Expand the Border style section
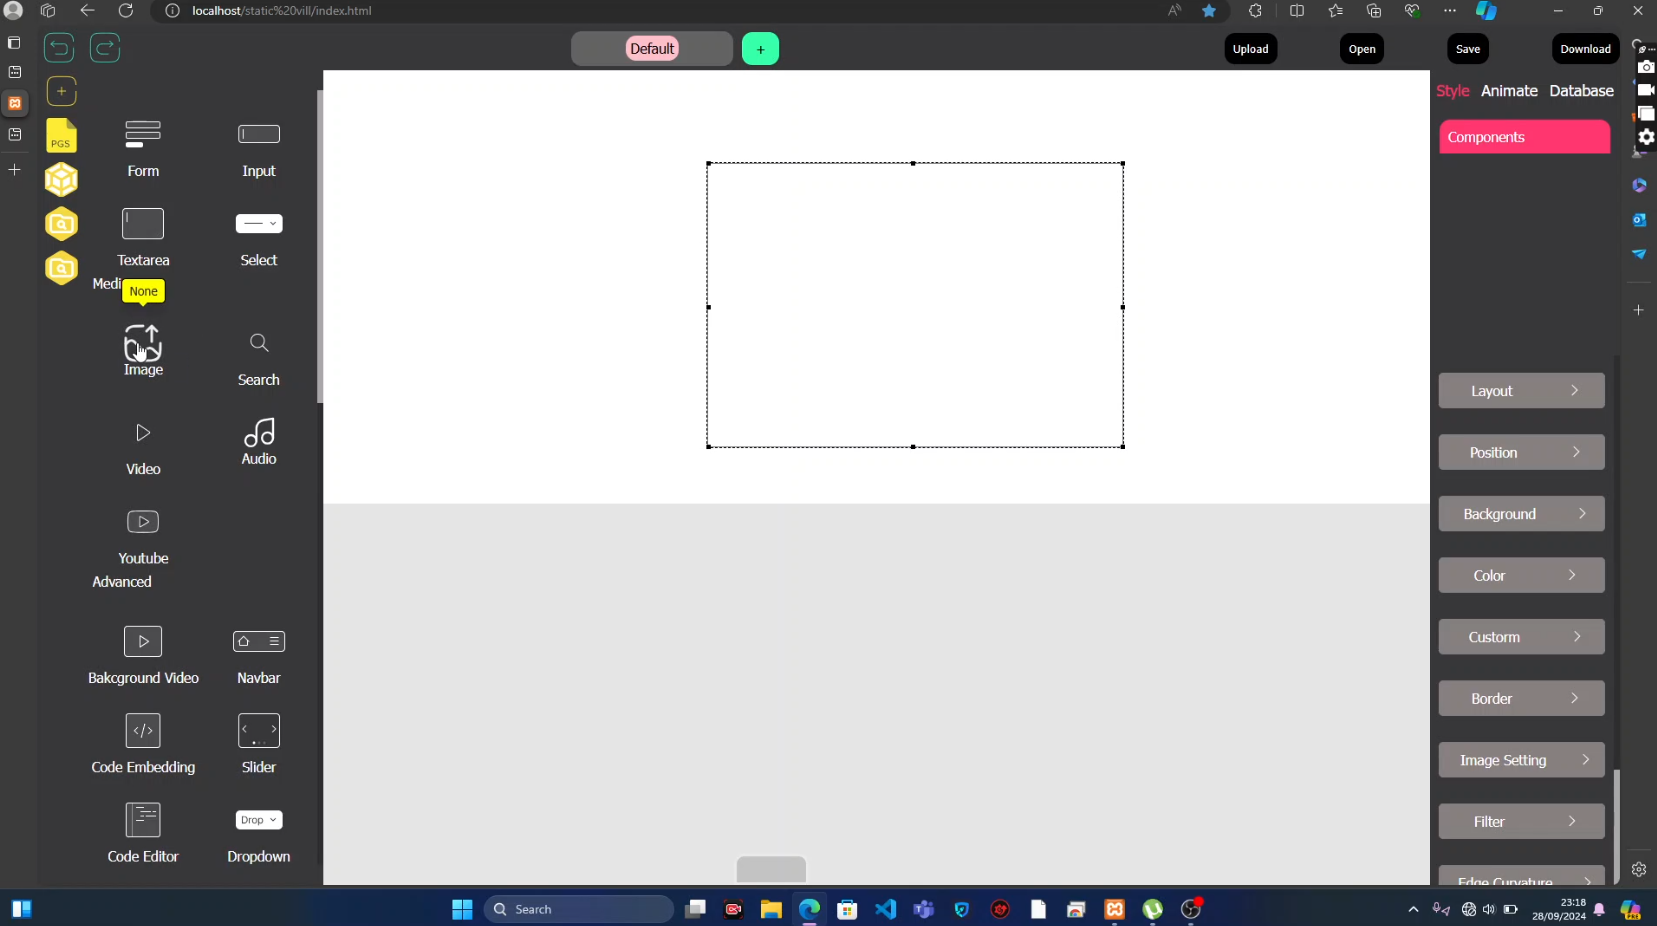Screen dimensions: 1657x926 (x=1521, y=698)
